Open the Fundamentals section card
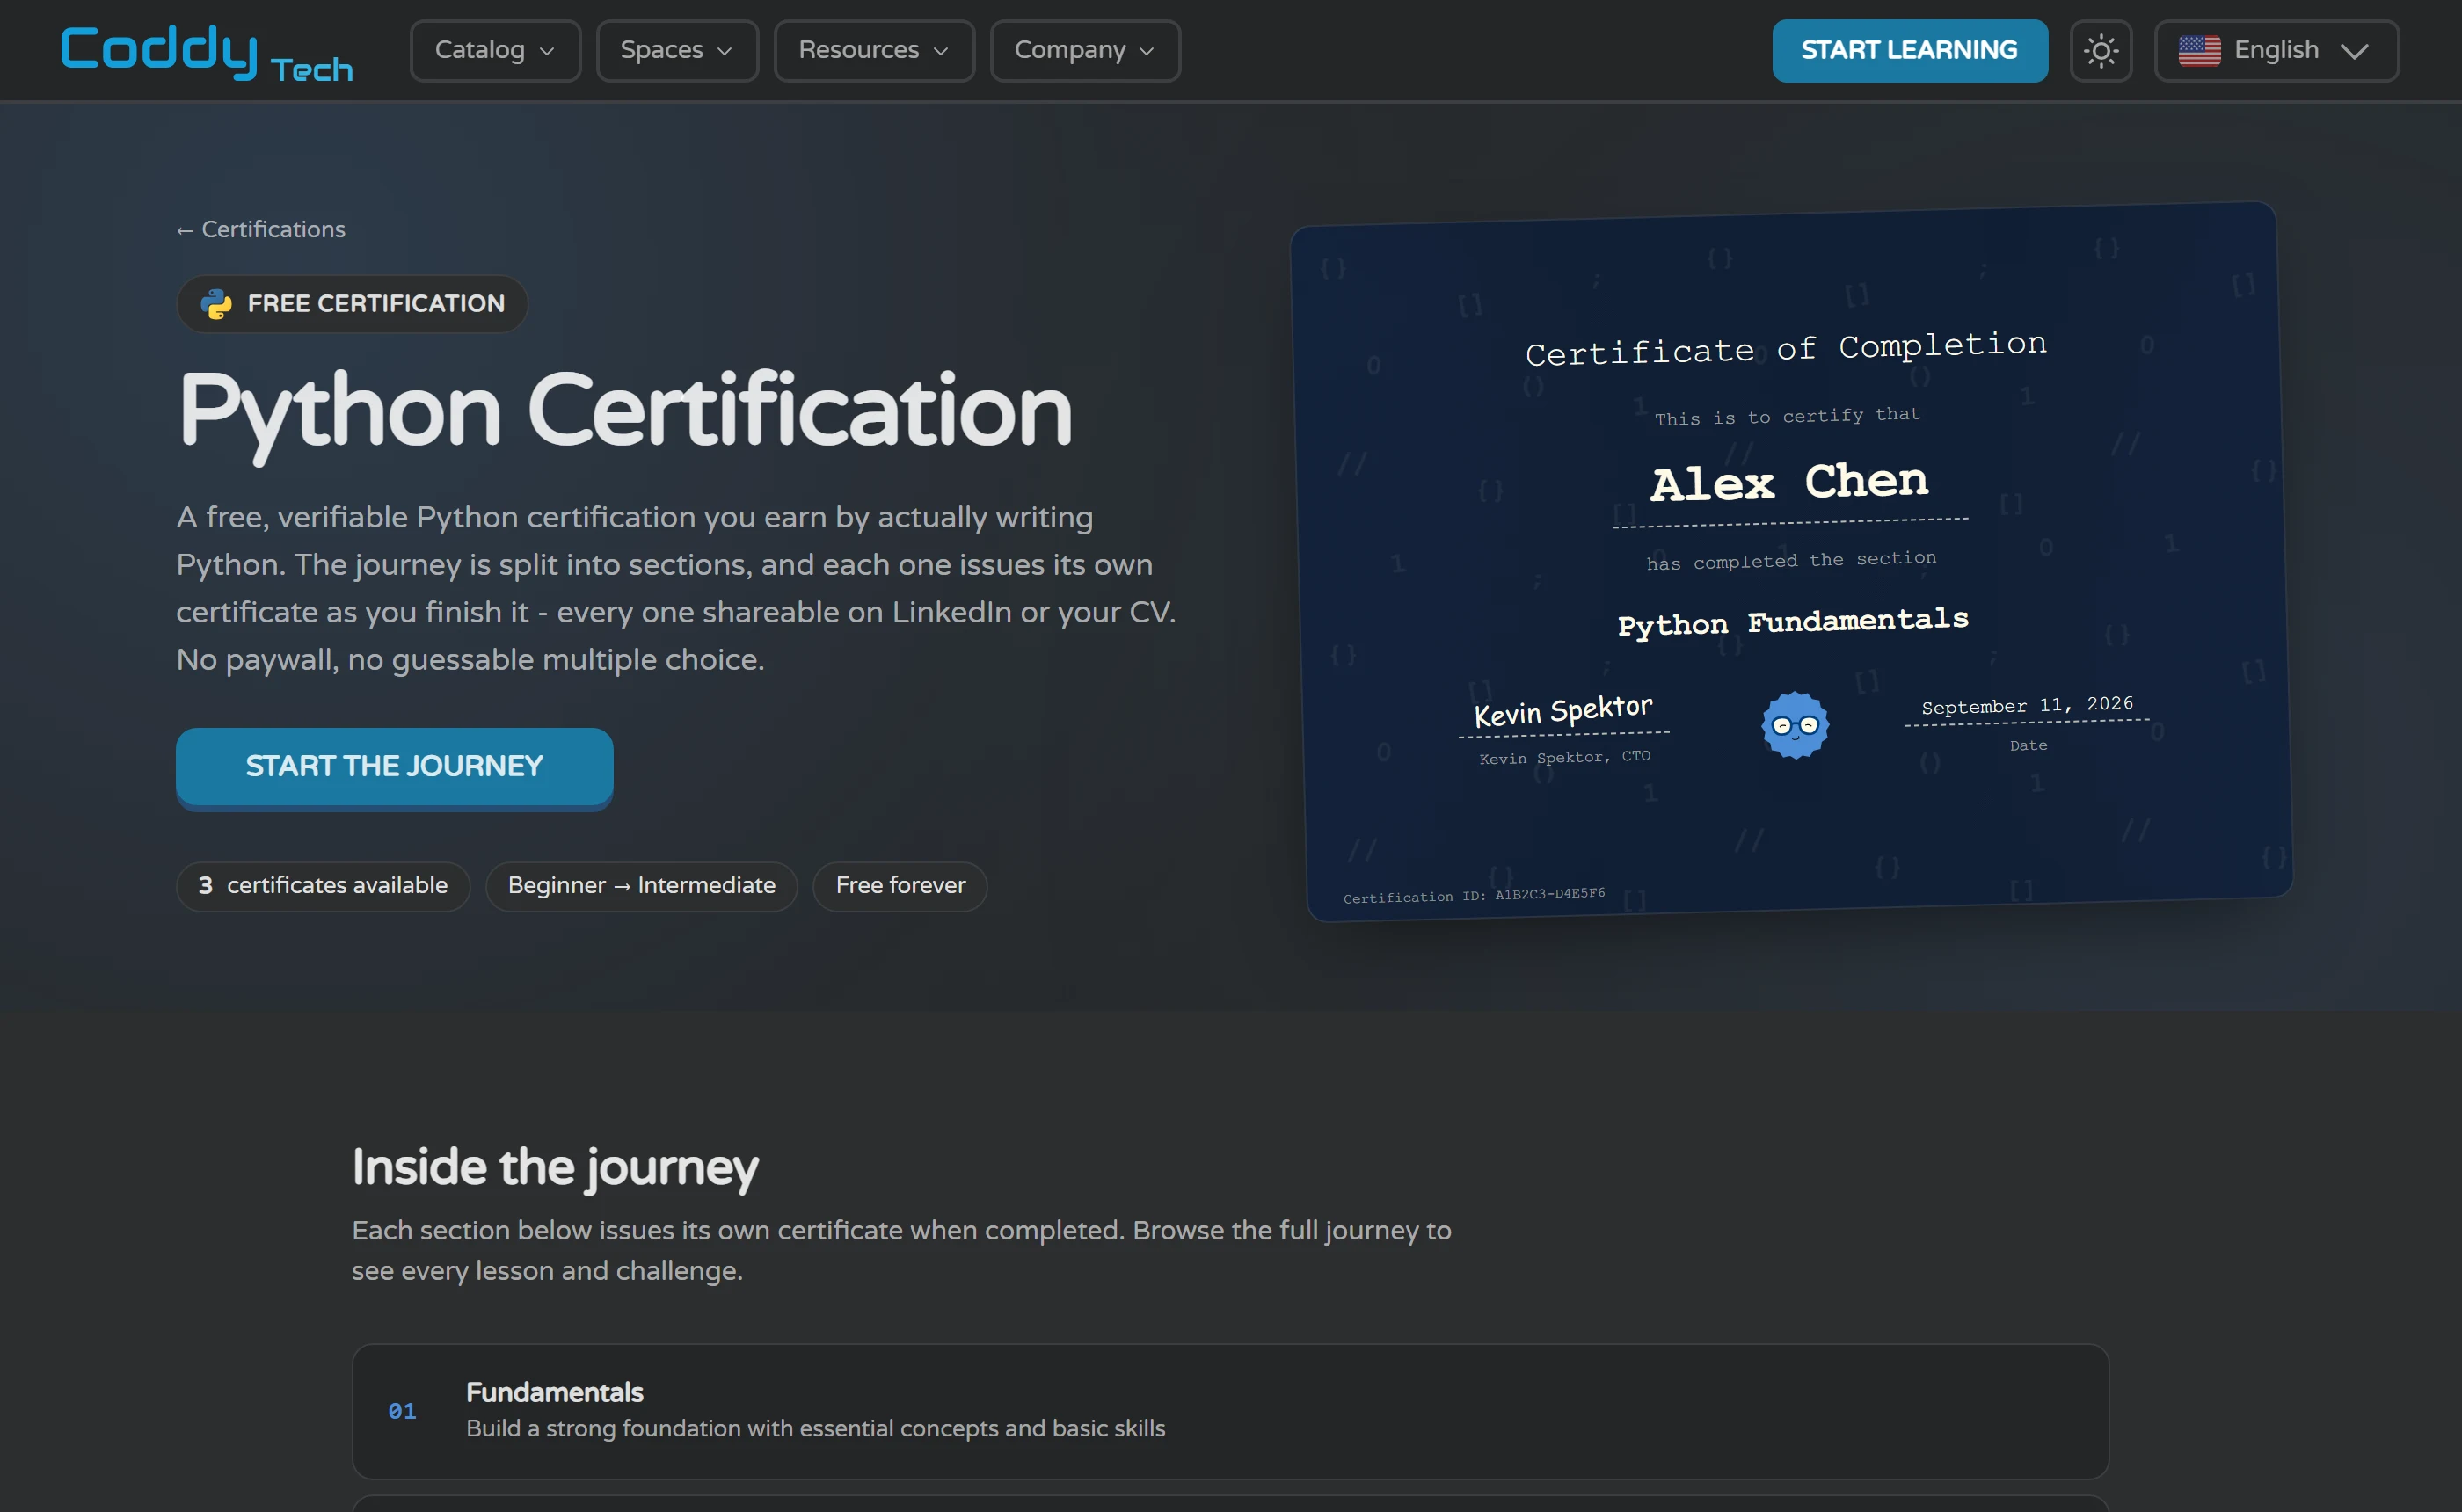This screenshot has width=2462, height=1512. coord(1230,1411)
